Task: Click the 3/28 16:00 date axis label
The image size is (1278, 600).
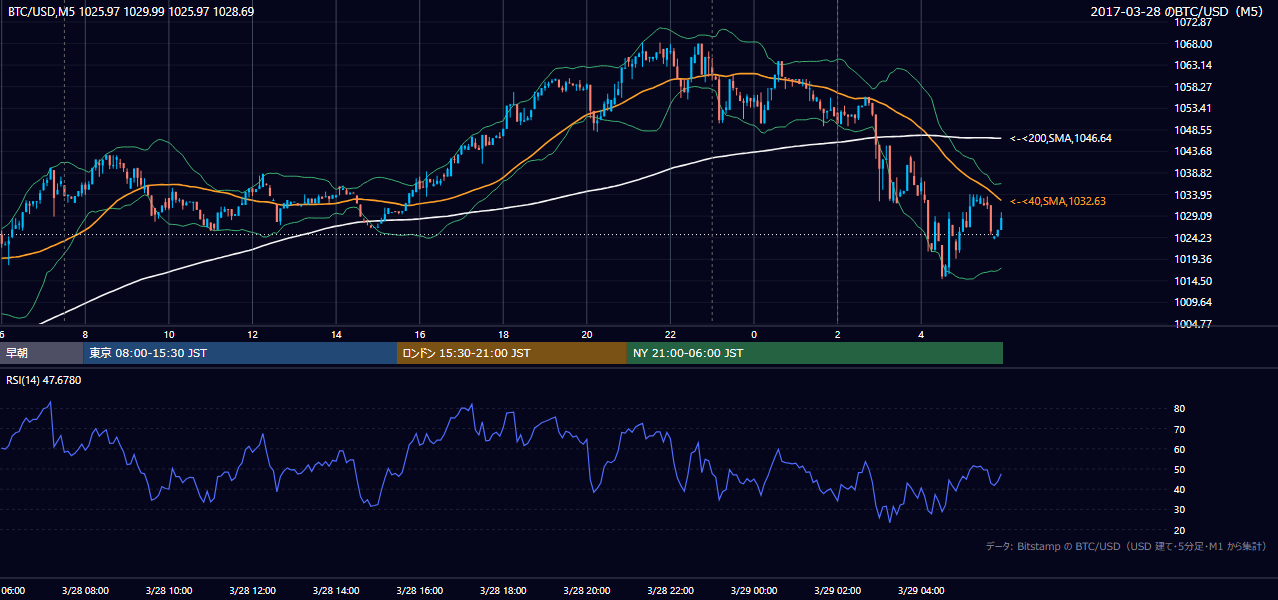Action: [x=418, y=590]
